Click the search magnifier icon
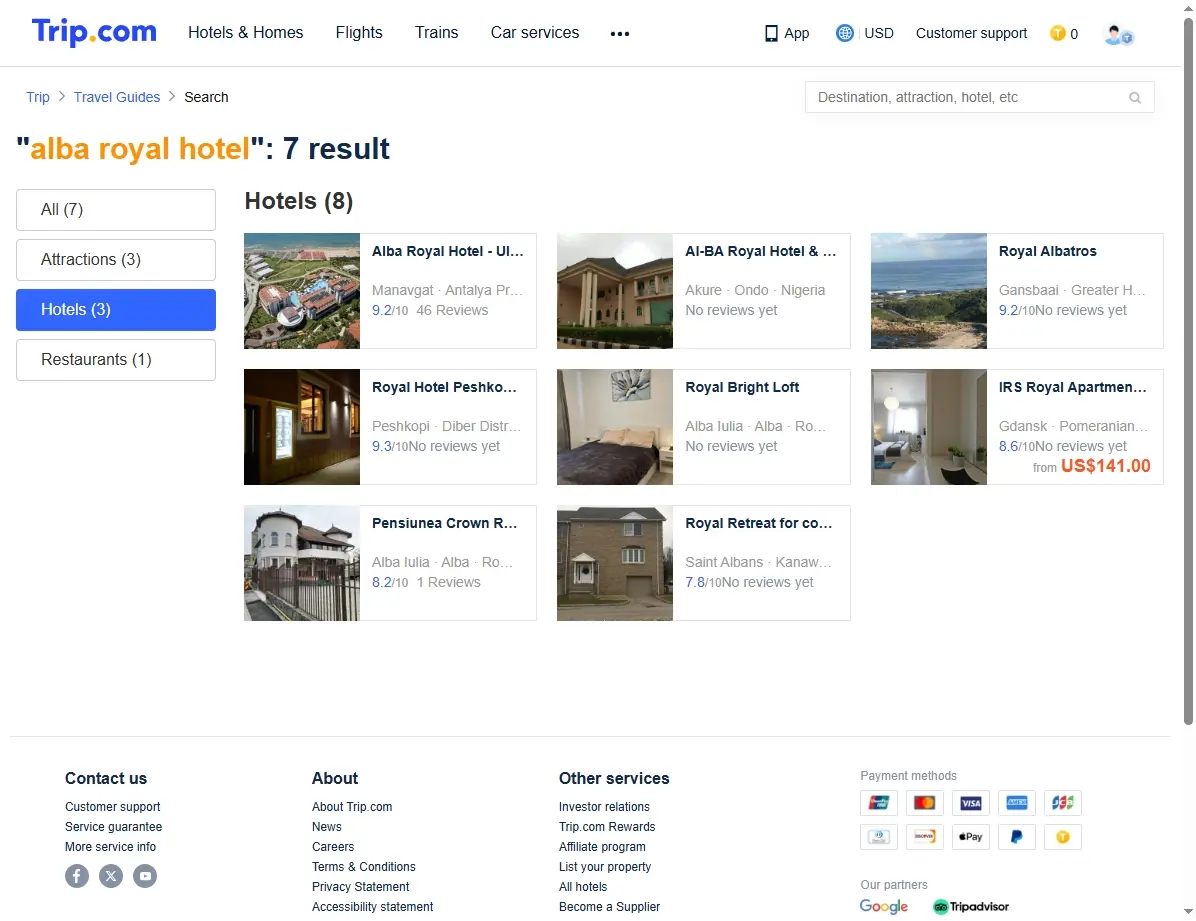The width and height of the screenshot is (1196, 921). coord(1135,98)
